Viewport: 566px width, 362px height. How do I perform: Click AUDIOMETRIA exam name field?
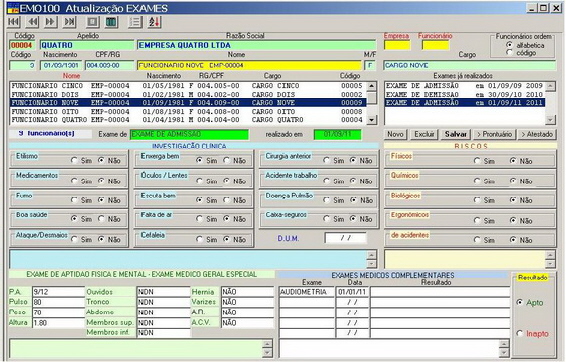tap(306, 292)
